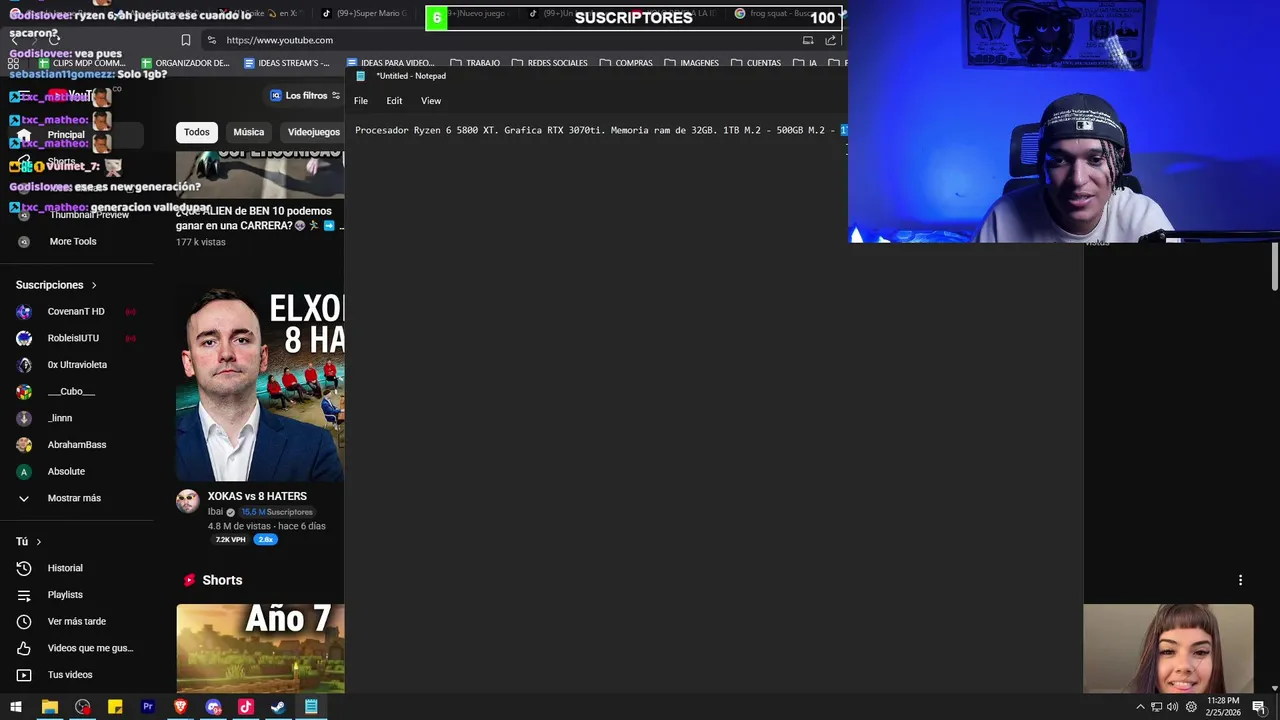This screenshot has width=1280, height=720.
Task: Expand the TRABAJO bookmarks folder
Action: (x=475, y=63)
